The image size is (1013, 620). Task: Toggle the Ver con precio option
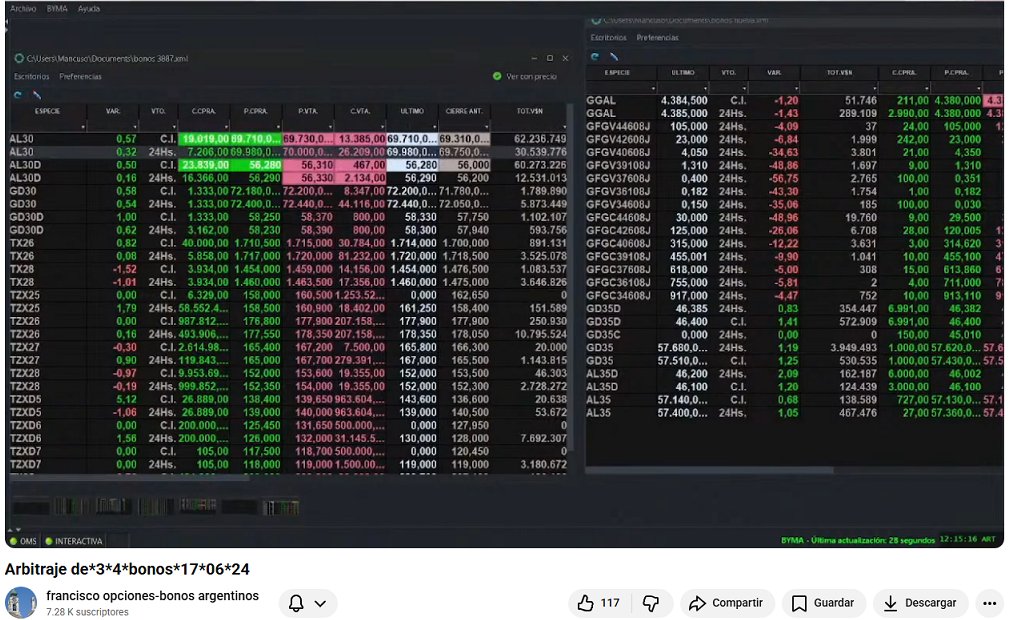click(498, 77)
